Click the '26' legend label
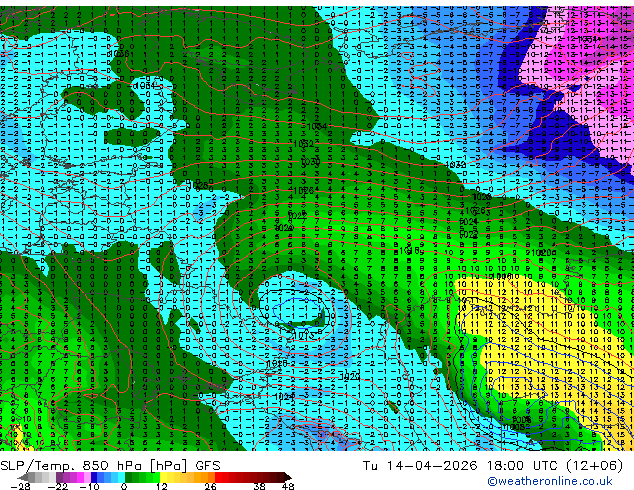Image resolution: width=634 pixels, height=490 pixels. point(210,486)
